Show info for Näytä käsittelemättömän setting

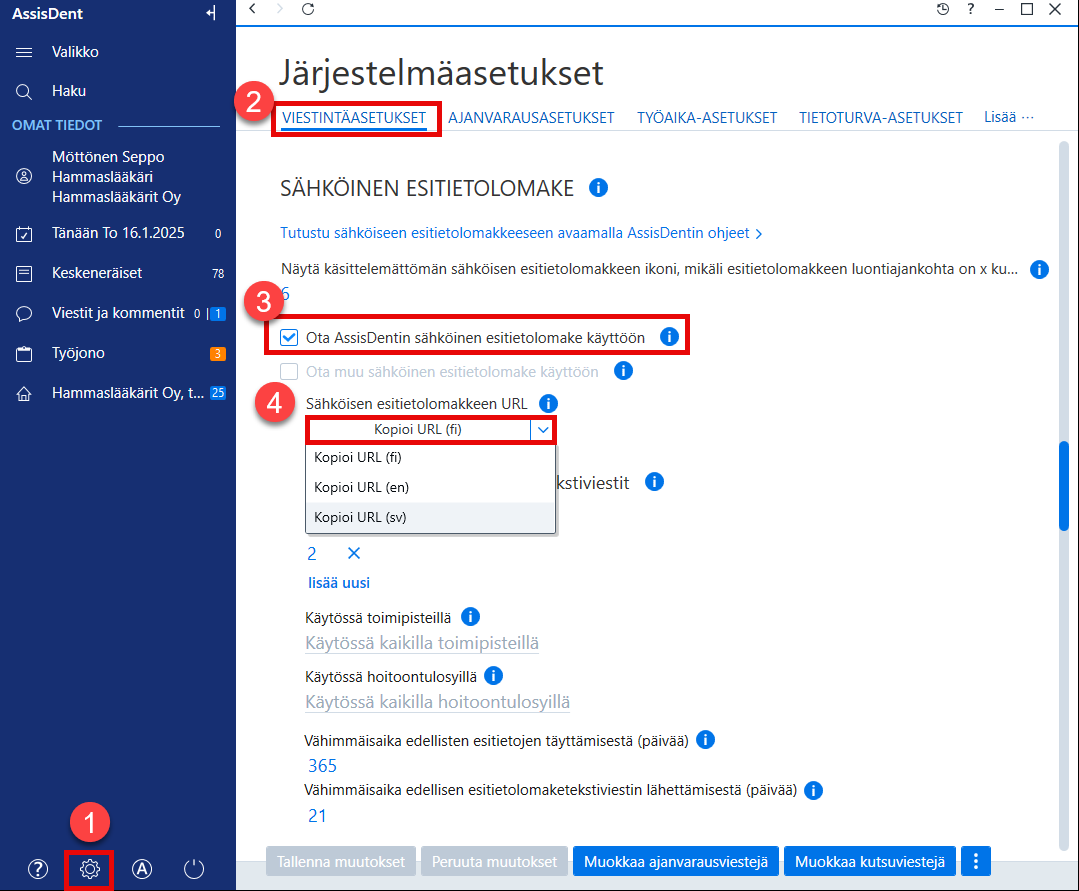[x=1039, y=269]
